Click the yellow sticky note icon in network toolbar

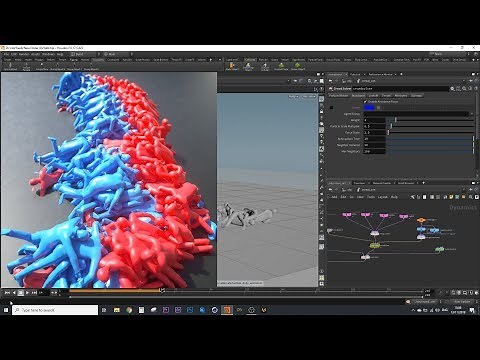452,197
